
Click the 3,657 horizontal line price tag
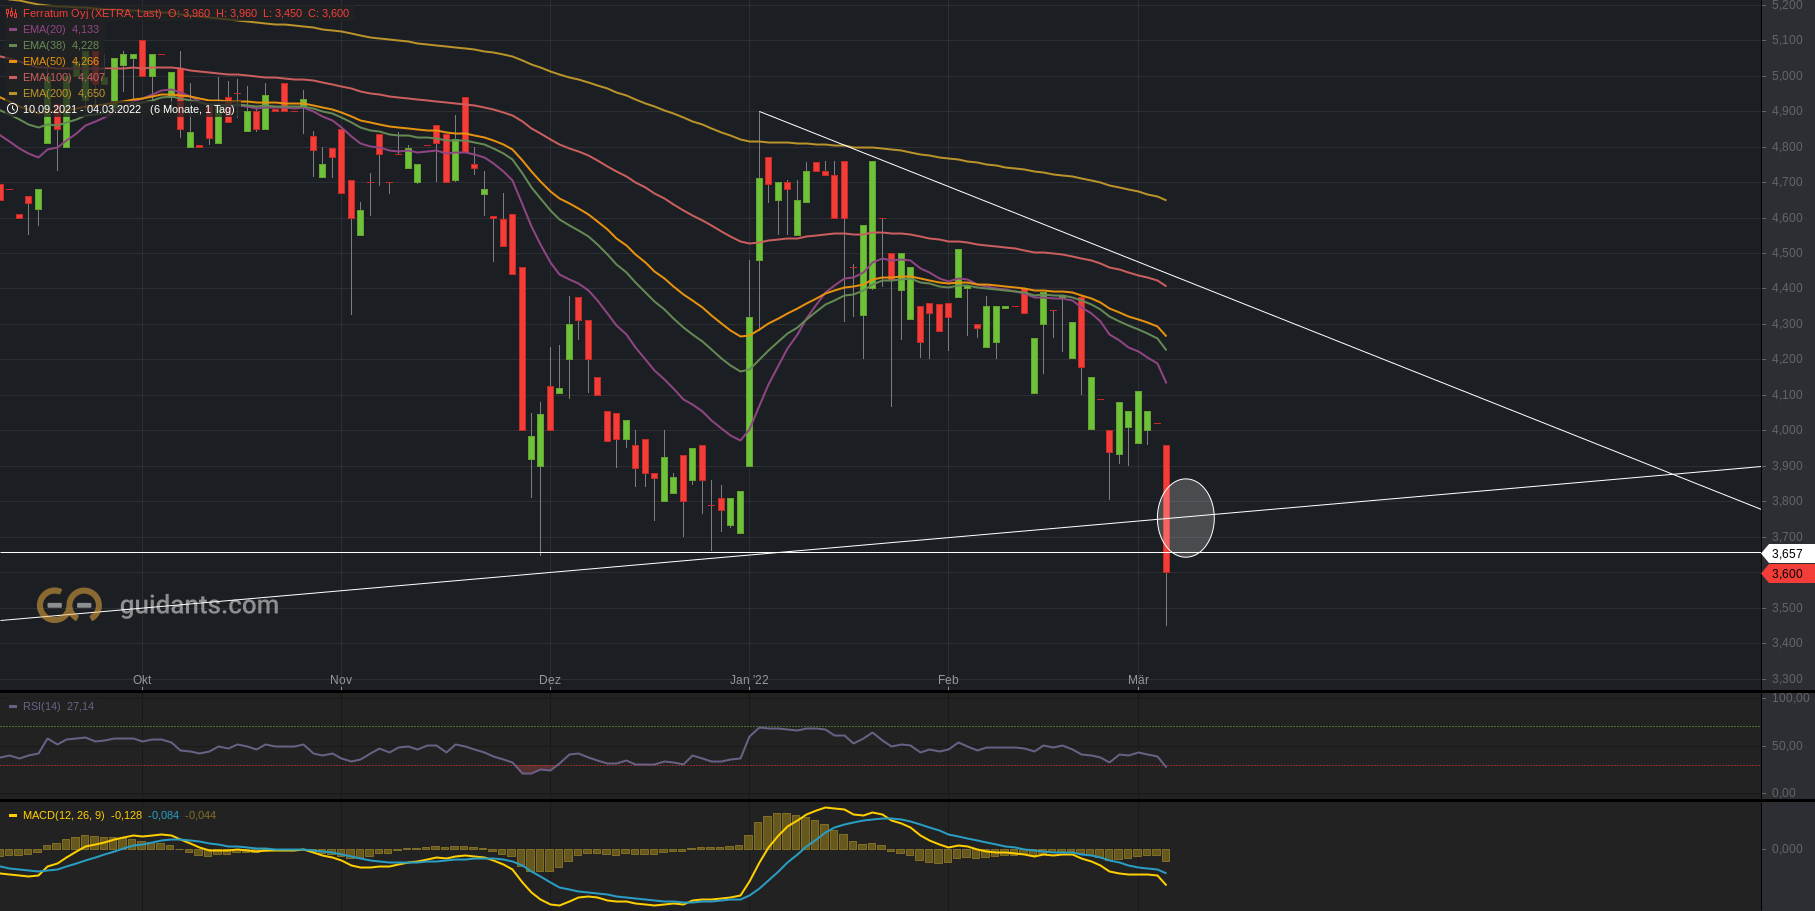pyautogui.click(x=1786, y=554)
